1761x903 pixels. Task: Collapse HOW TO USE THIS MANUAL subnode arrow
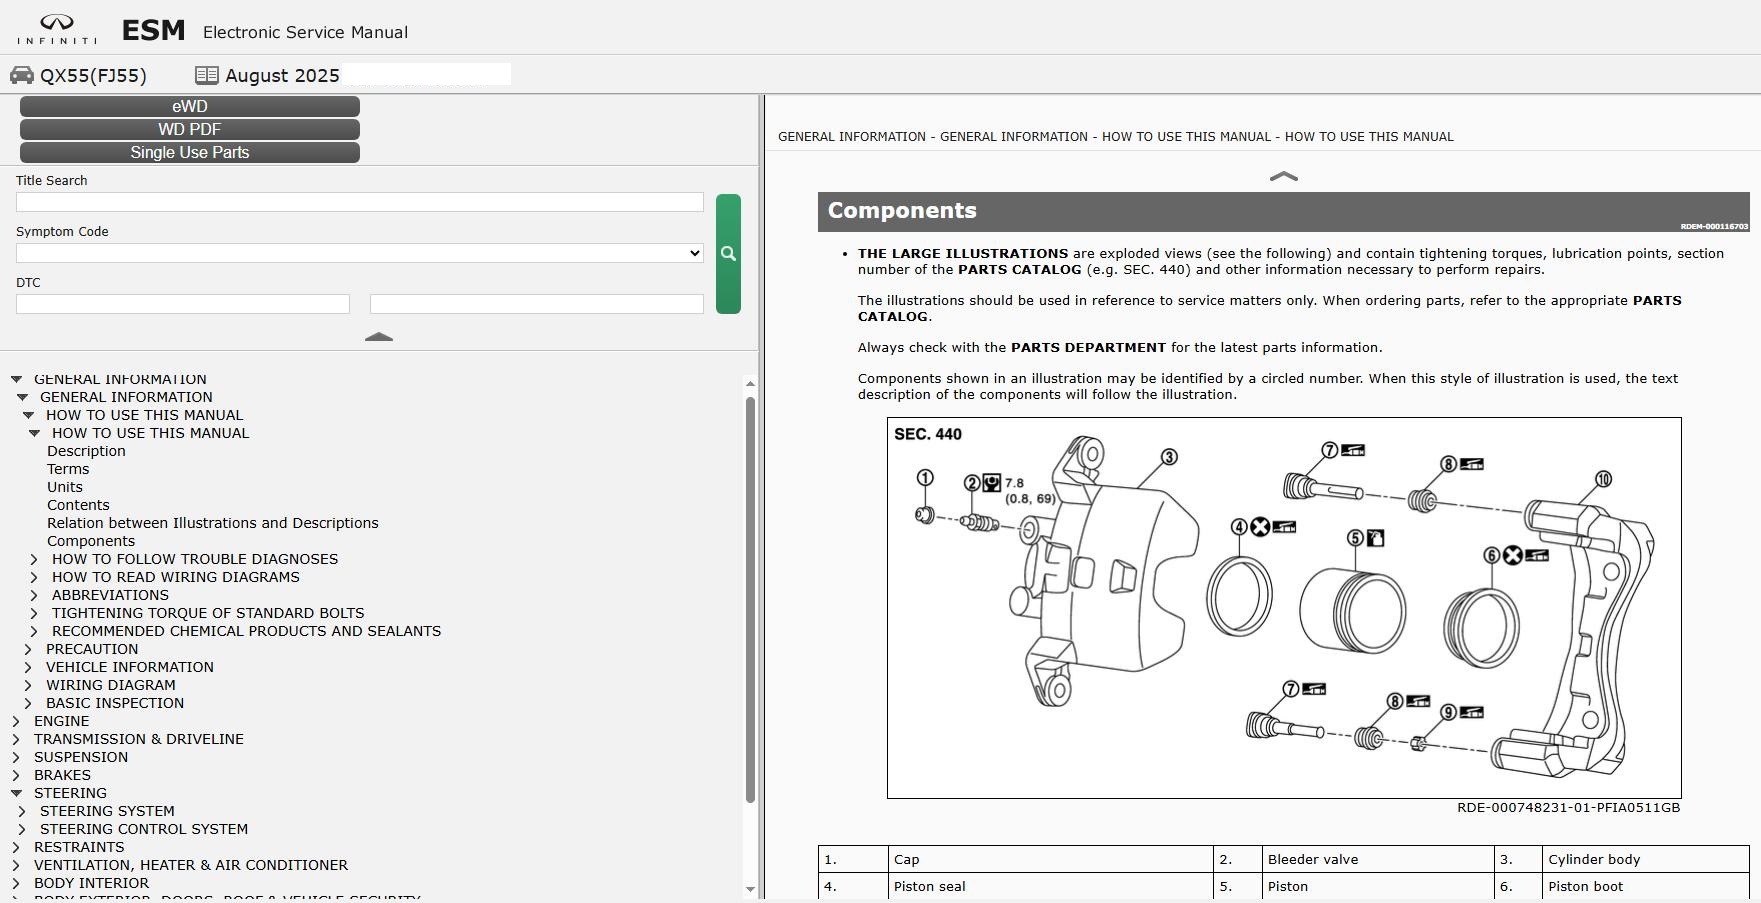pos(34,433)
